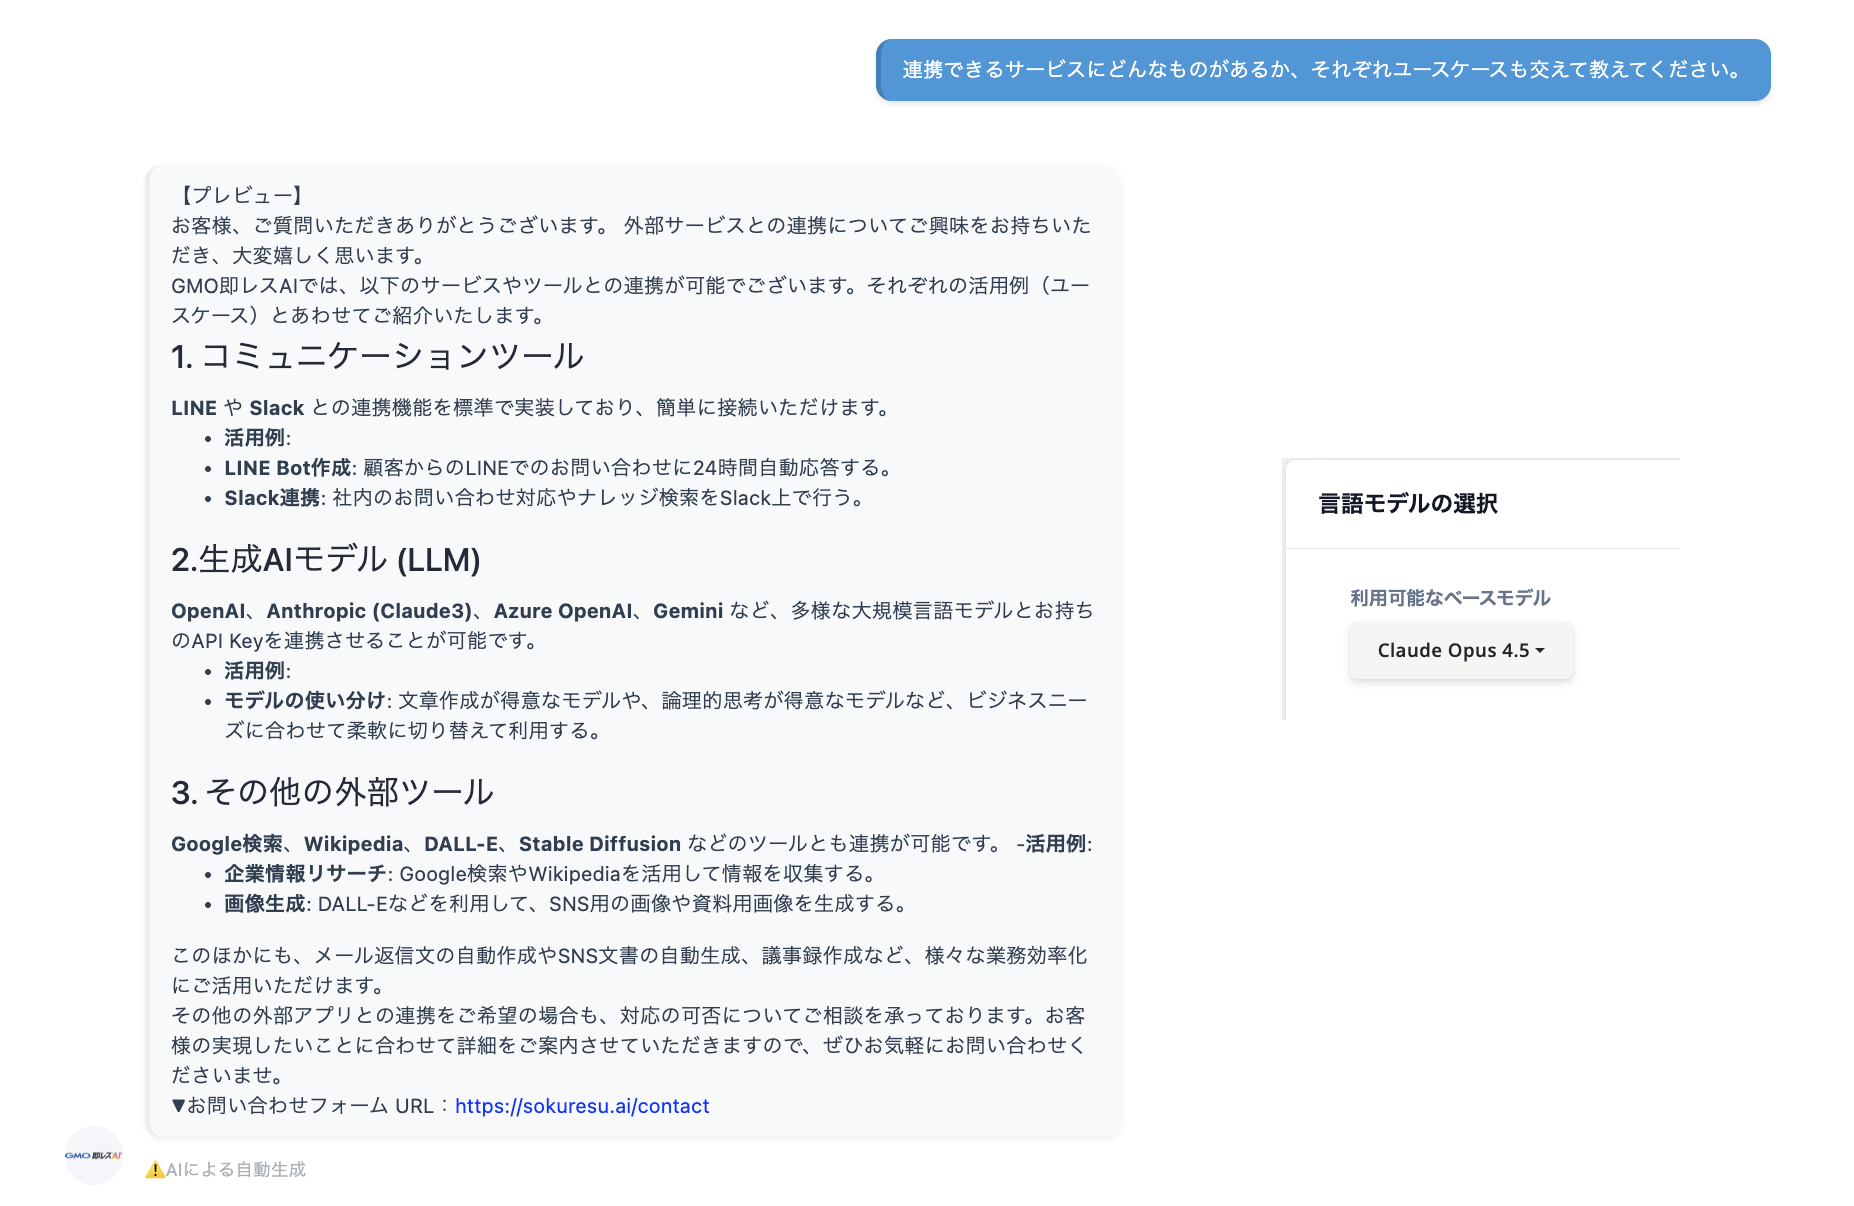Screen dimensions: 1854x1206
Task: Click the 1. コミュニケーションツール heading
Action: coord(377,356)
